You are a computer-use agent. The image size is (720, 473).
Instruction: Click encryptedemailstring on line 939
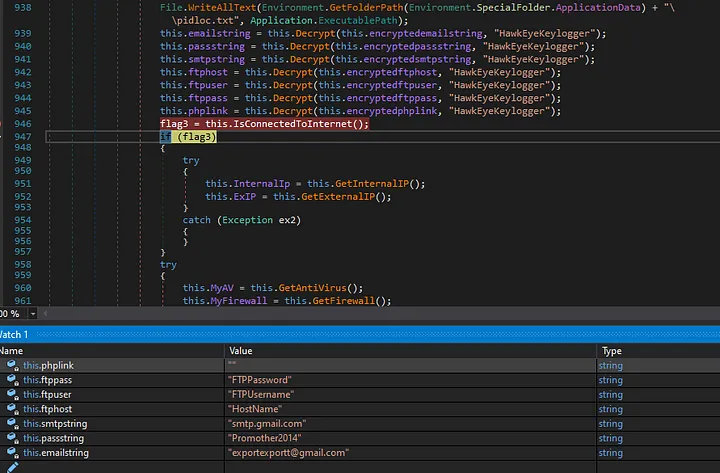[x=426, y=34]
